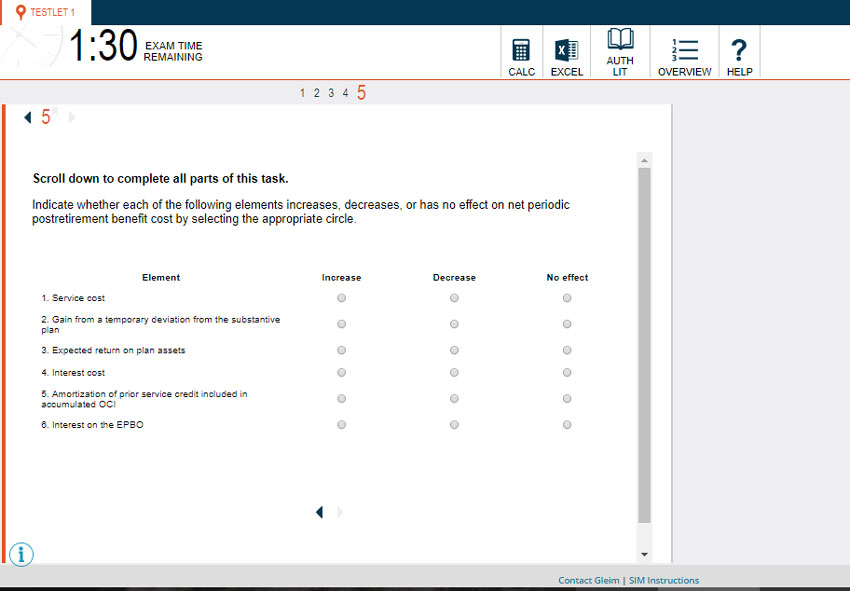Choose Increase for Interest cost
This screenshot has height=591, width=850.
click(341, 373)
